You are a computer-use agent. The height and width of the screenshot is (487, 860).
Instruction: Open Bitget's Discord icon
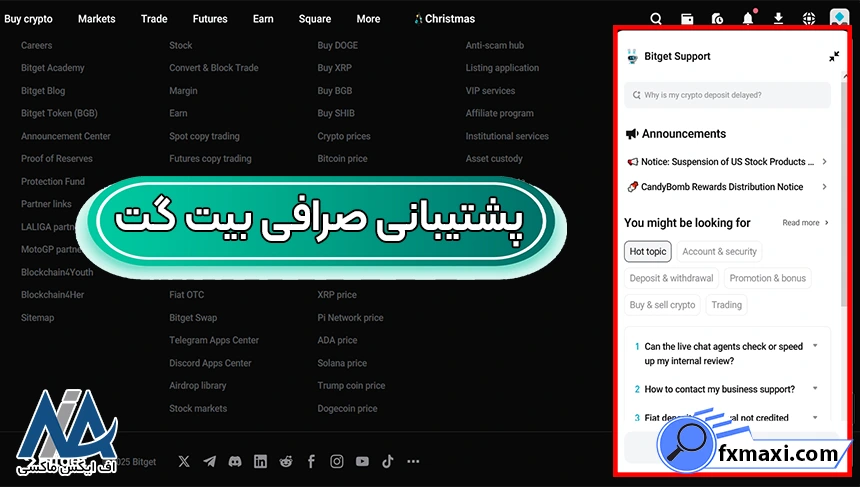235,461
